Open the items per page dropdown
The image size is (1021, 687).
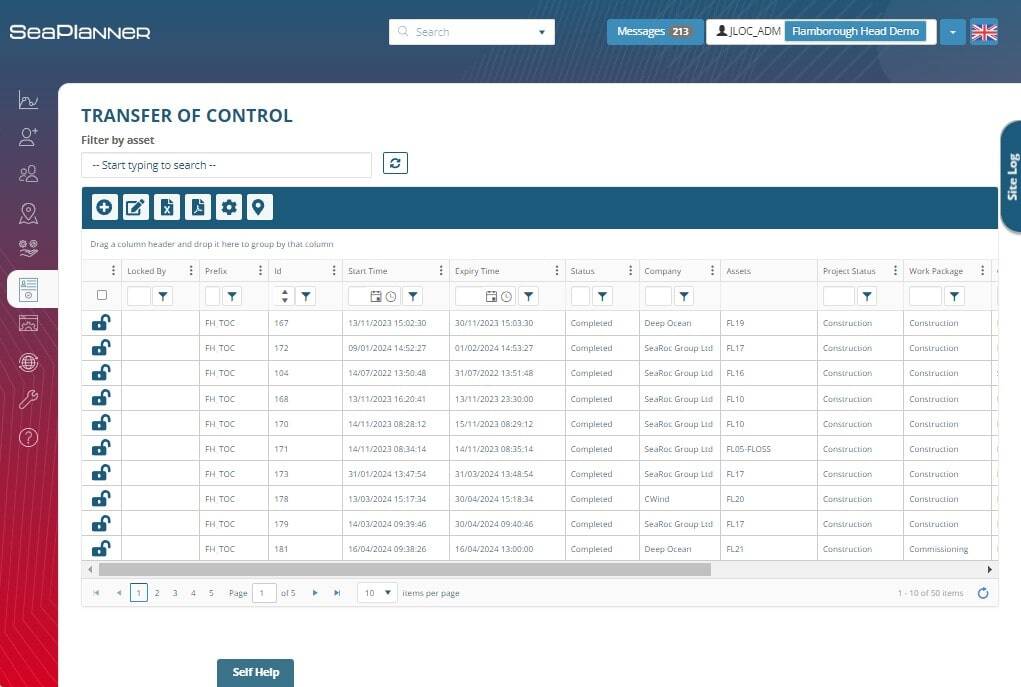(x=378, y=593)
